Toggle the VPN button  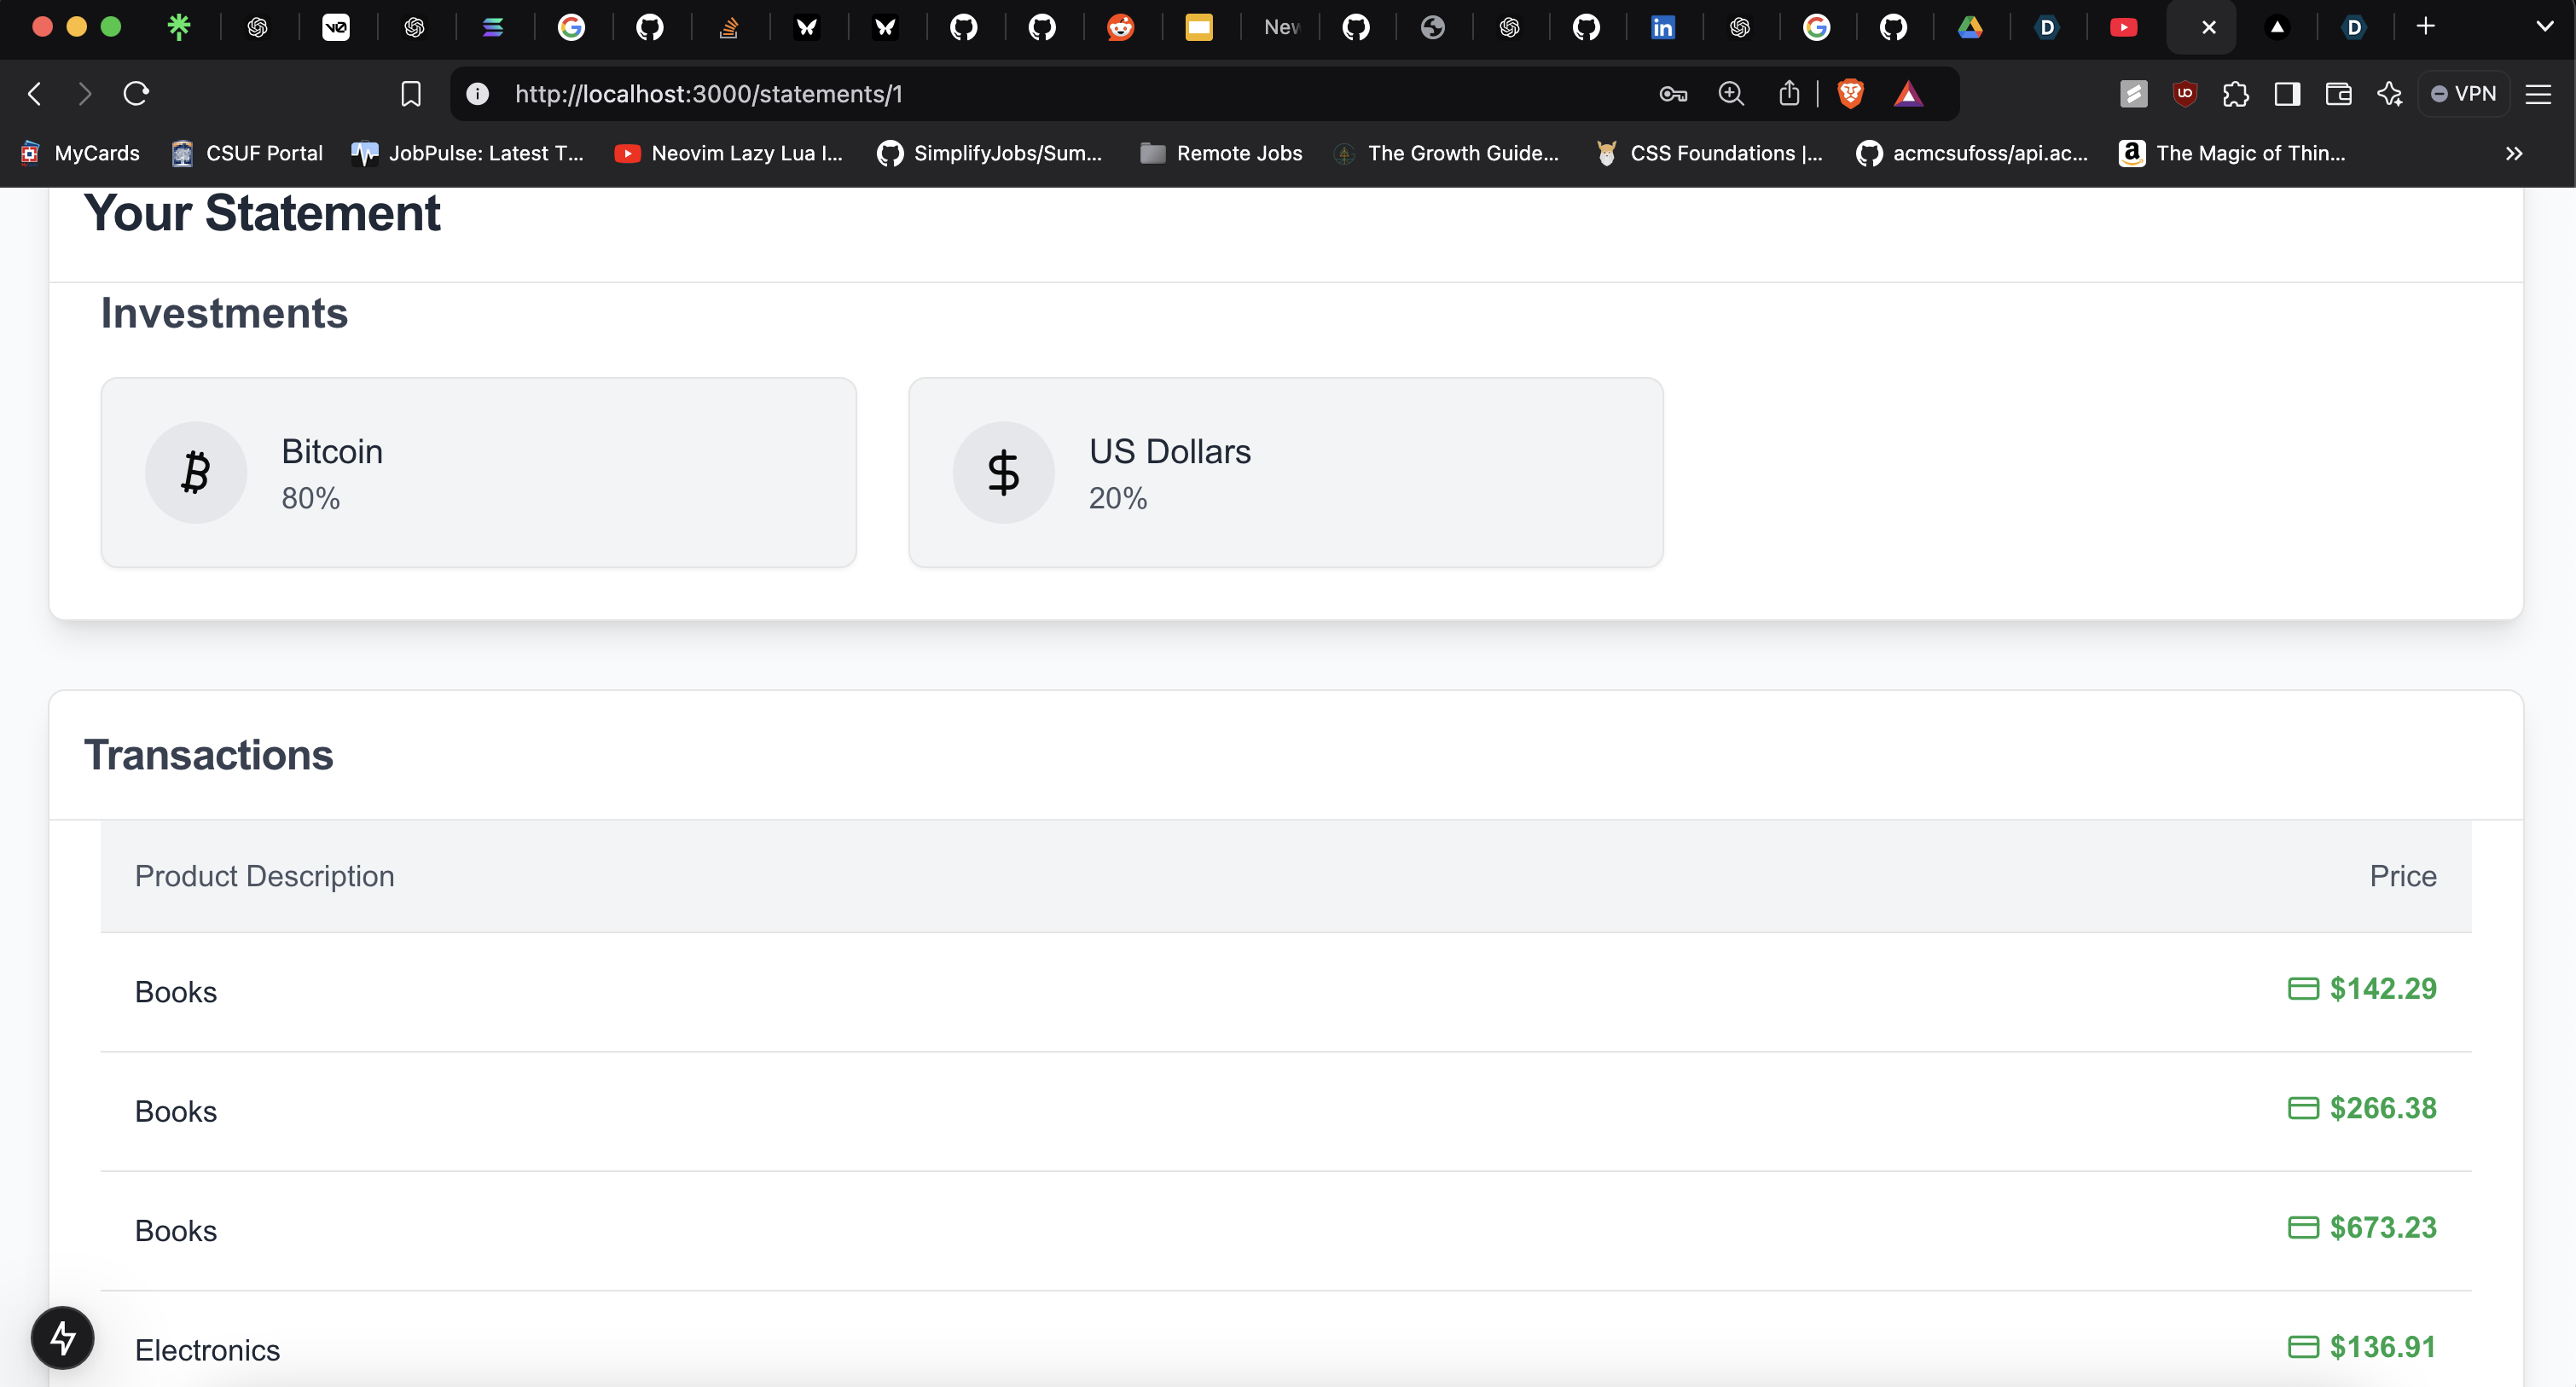pyautogui.click(x=2464, y=94)
